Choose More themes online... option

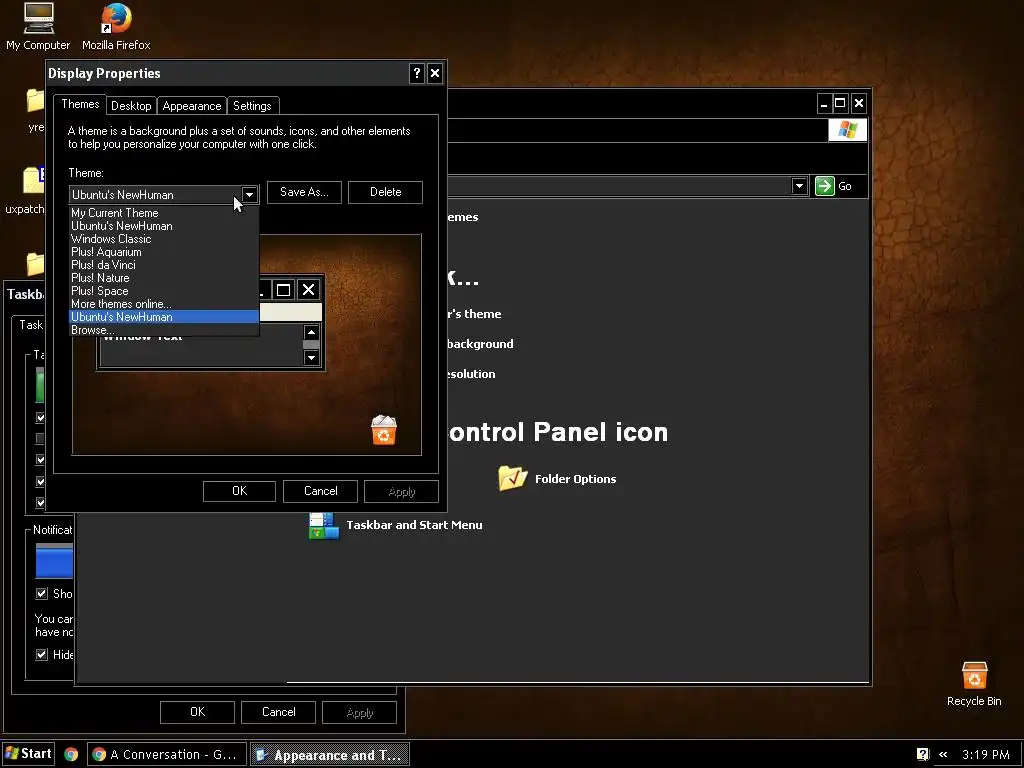pyautogui.click(x=164, y=304)
